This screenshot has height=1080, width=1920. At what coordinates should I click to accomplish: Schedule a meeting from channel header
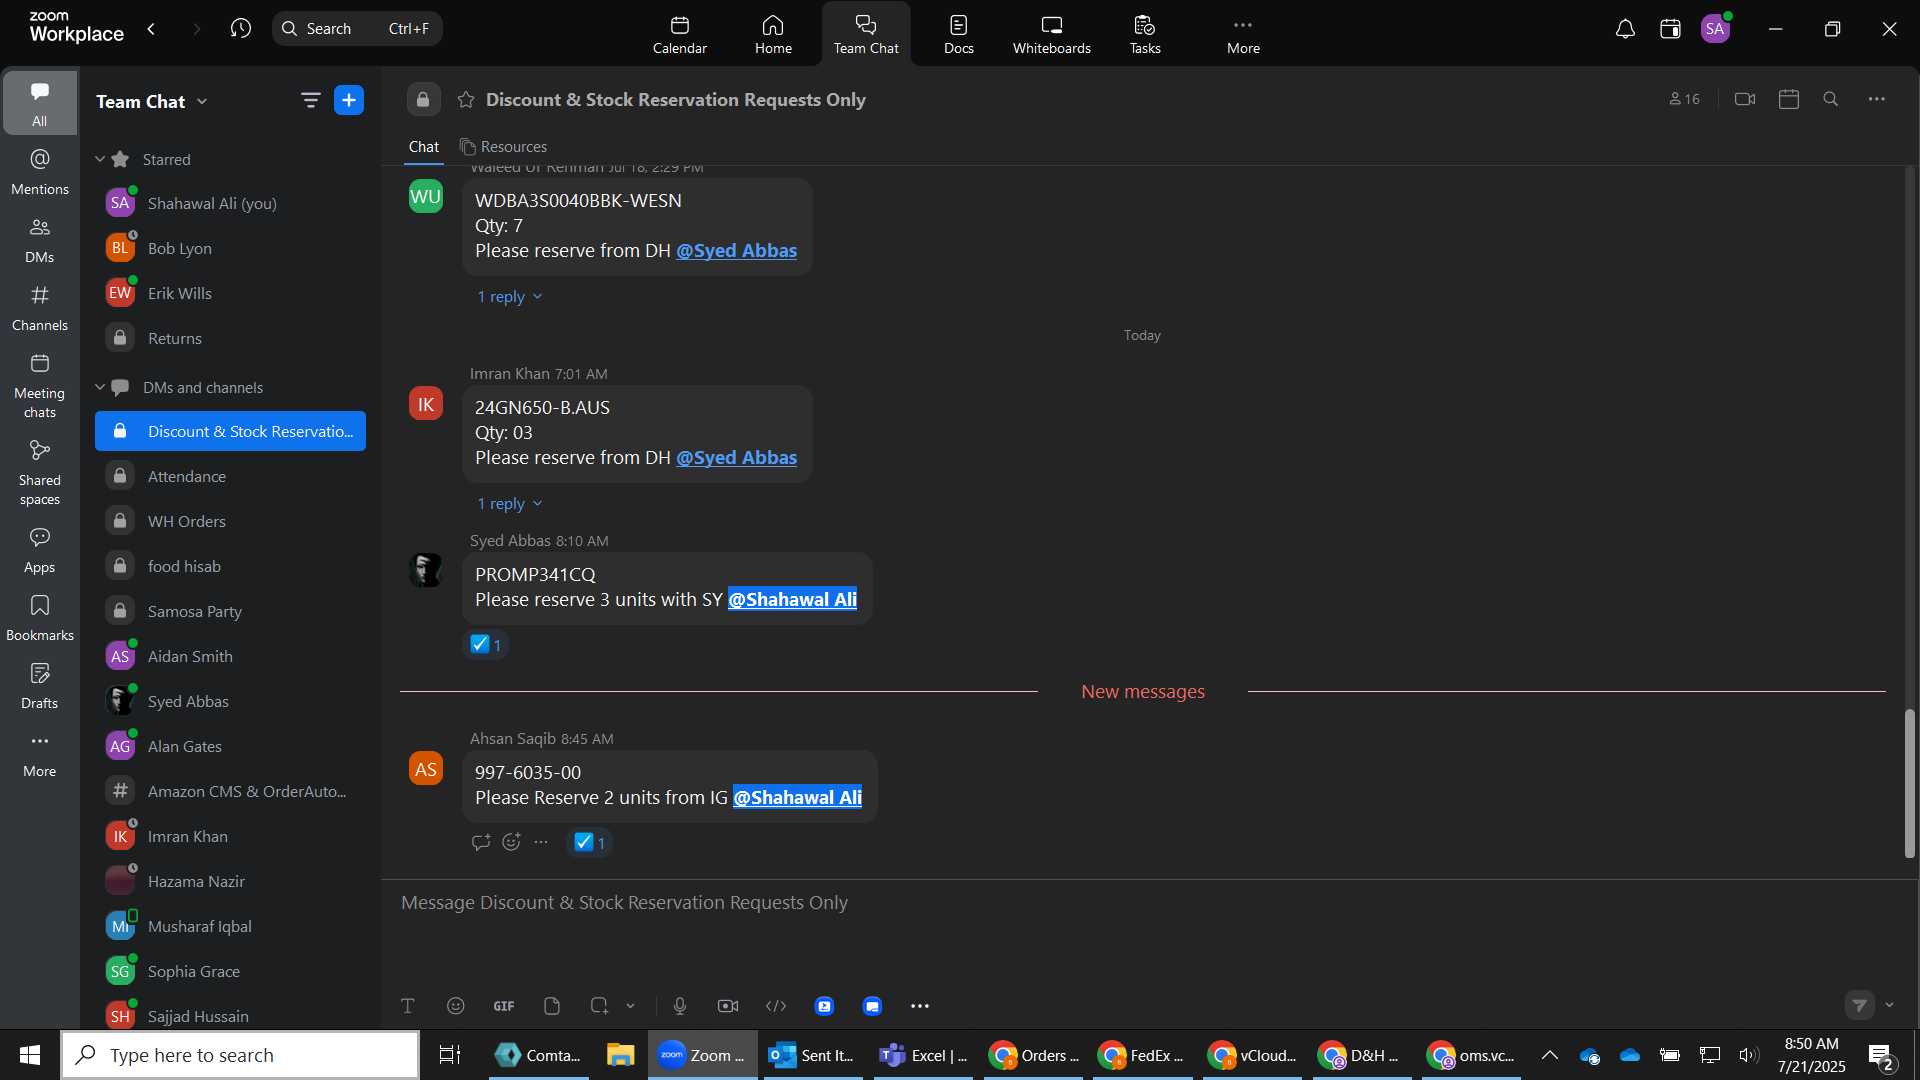click(x=1789, y=99)
